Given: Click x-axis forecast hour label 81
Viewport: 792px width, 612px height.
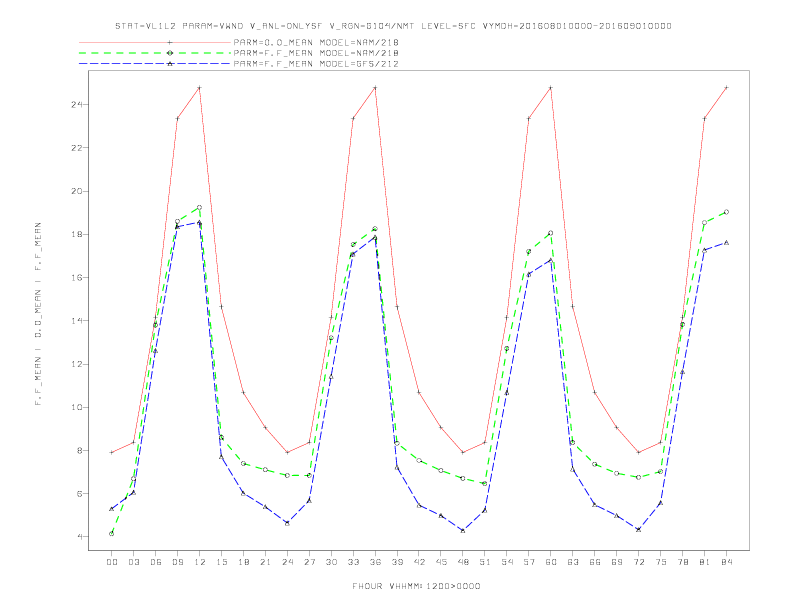Looking at the screenshot, I should coord(705,562).
